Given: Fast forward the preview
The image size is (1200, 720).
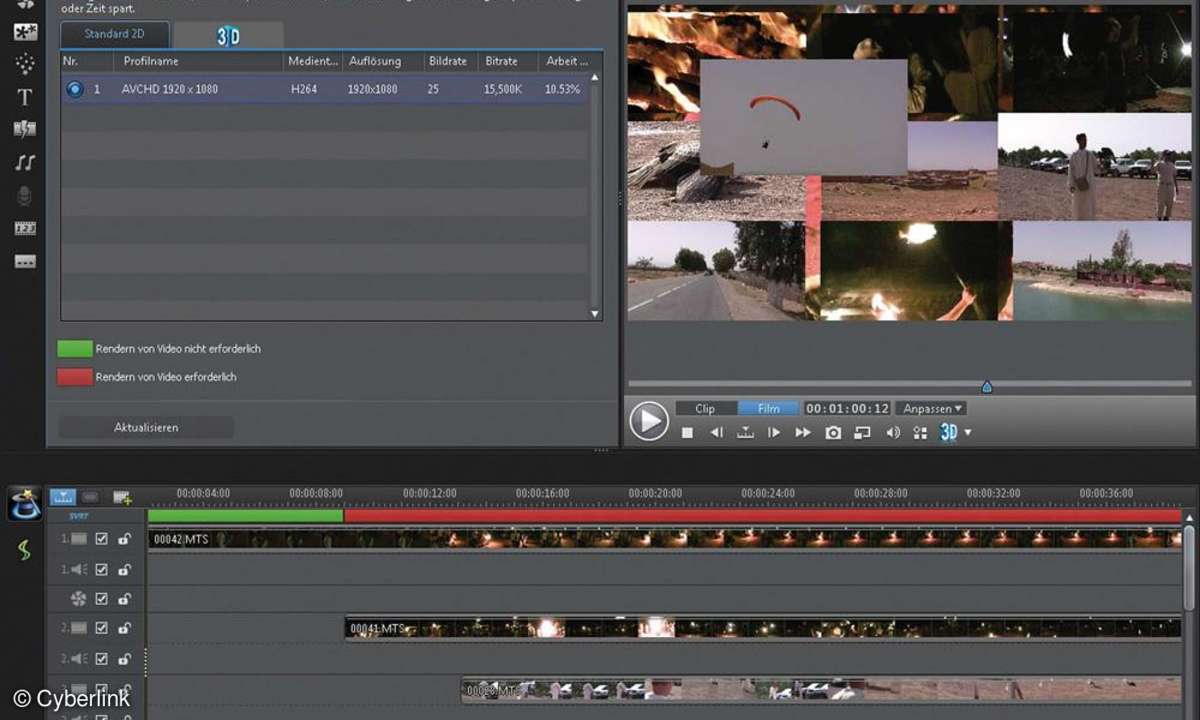Looking at the screenshot, I should point(803,433).
